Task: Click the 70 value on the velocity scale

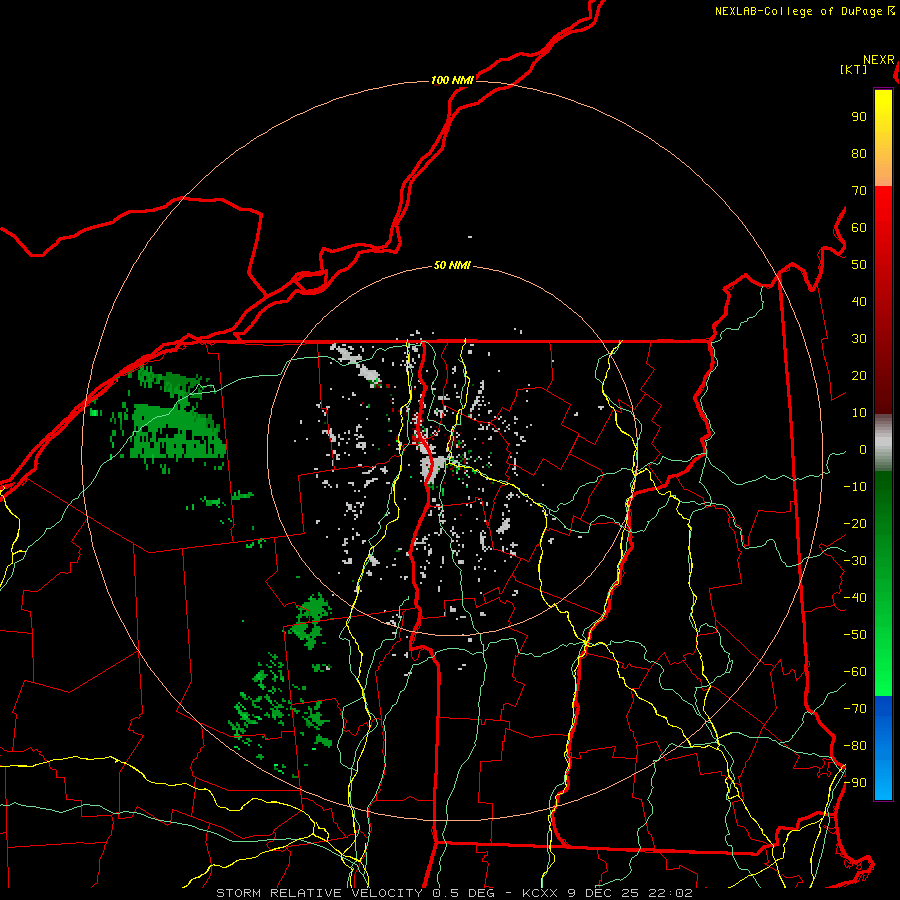Action: tap(859, 191)
